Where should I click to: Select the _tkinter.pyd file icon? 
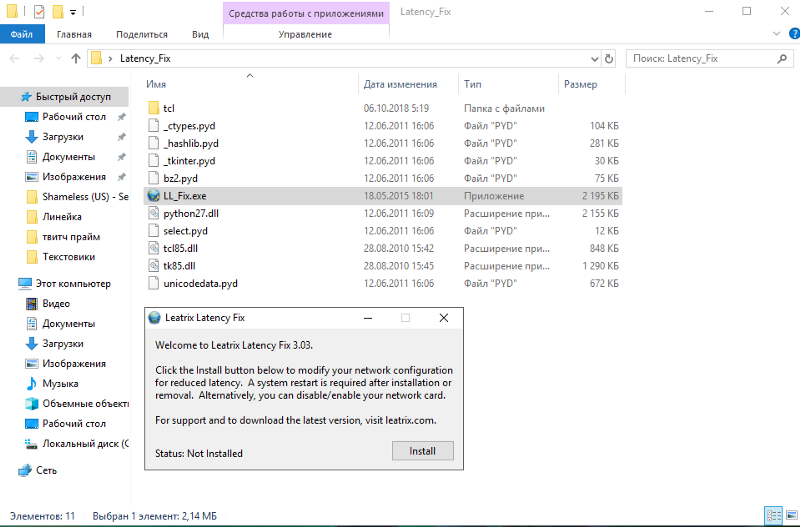click(154, 161)
